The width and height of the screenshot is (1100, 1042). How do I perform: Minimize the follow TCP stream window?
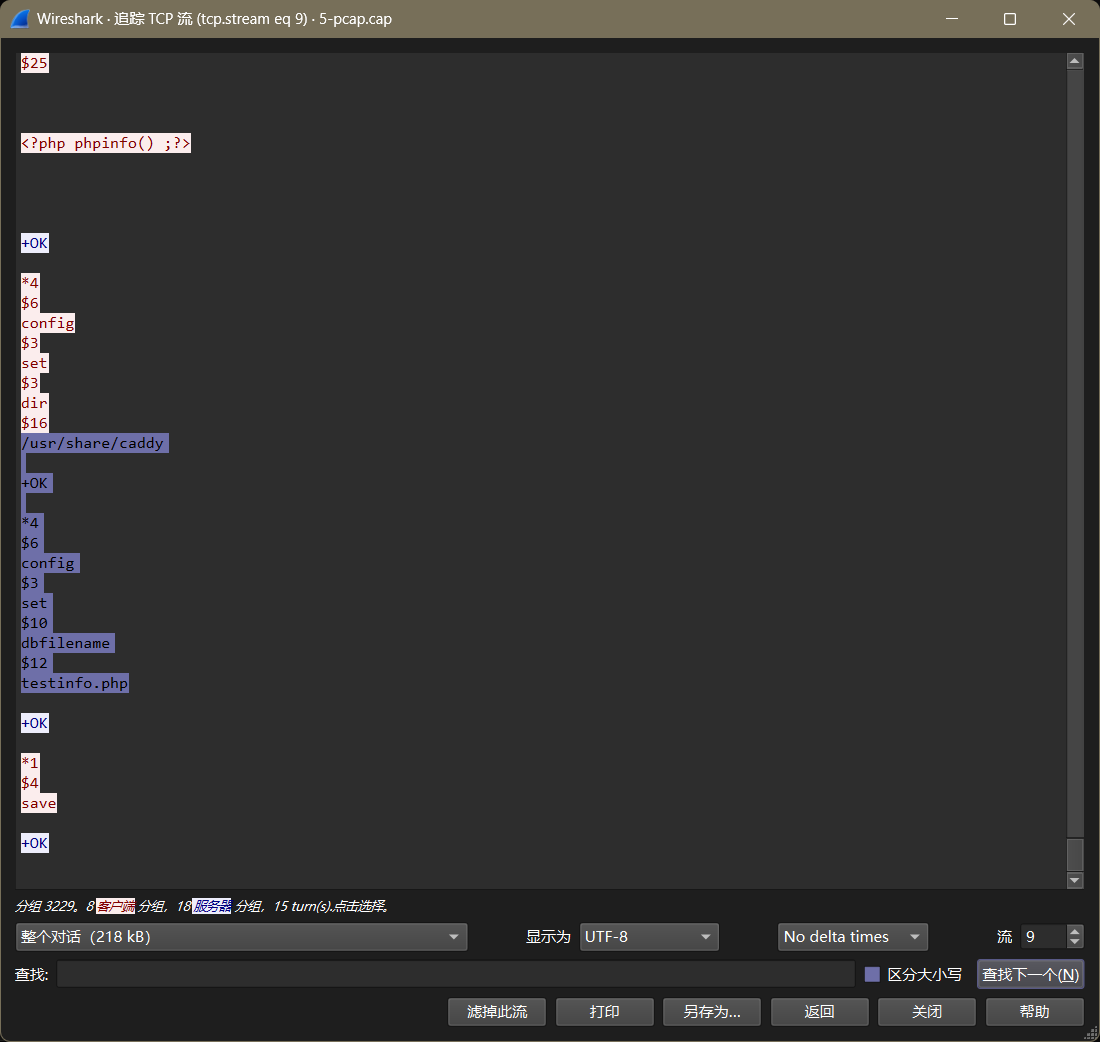(x=951, y=19)
